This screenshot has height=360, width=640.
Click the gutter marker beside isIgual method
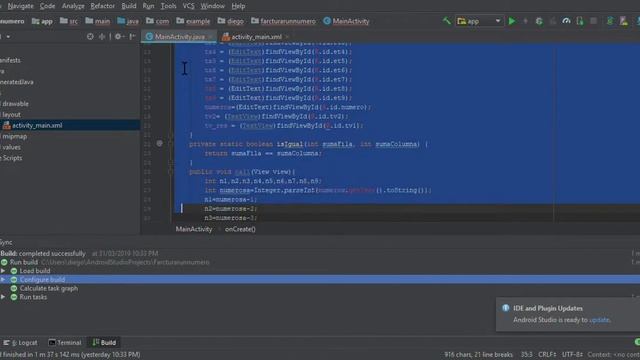160,143
